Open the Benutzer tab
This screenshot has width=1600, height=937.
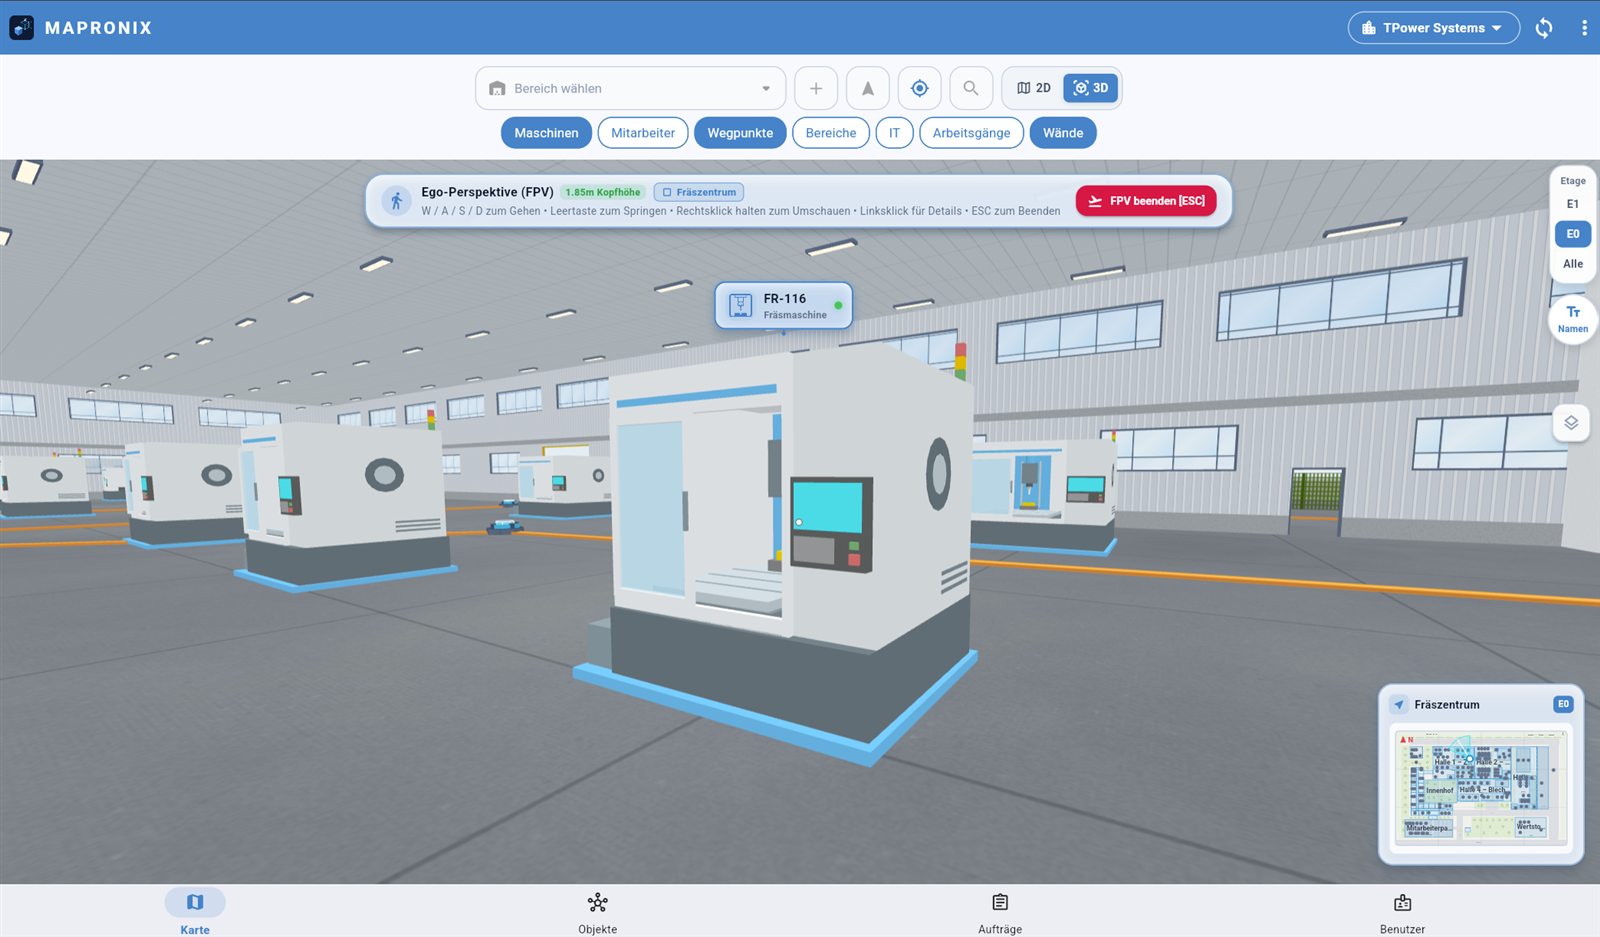[x=1402, y=912]
